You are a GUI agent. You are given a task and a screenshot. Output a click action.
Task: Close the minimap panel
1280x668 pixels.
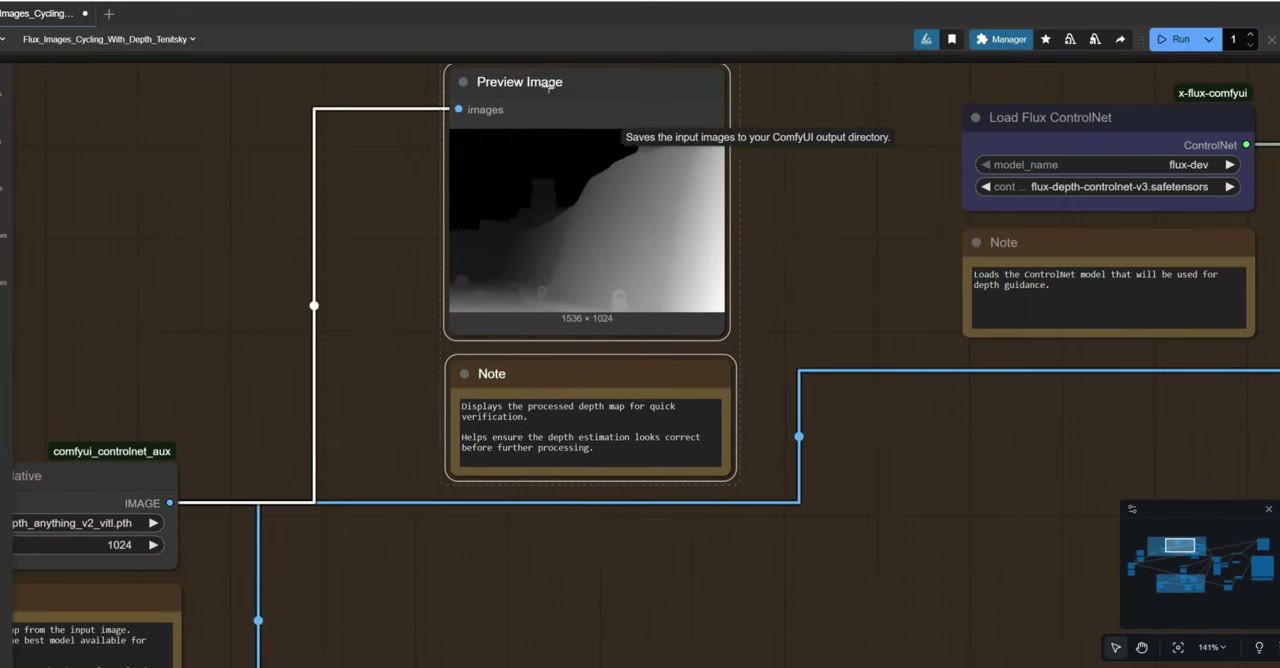pyautogui.click(x=1269, y=509)
